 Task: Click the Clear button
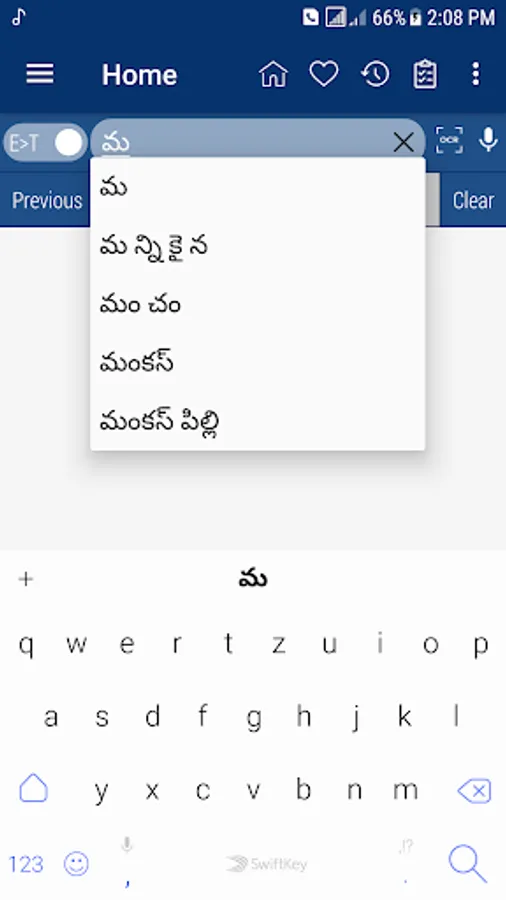(x=473, y=200)
